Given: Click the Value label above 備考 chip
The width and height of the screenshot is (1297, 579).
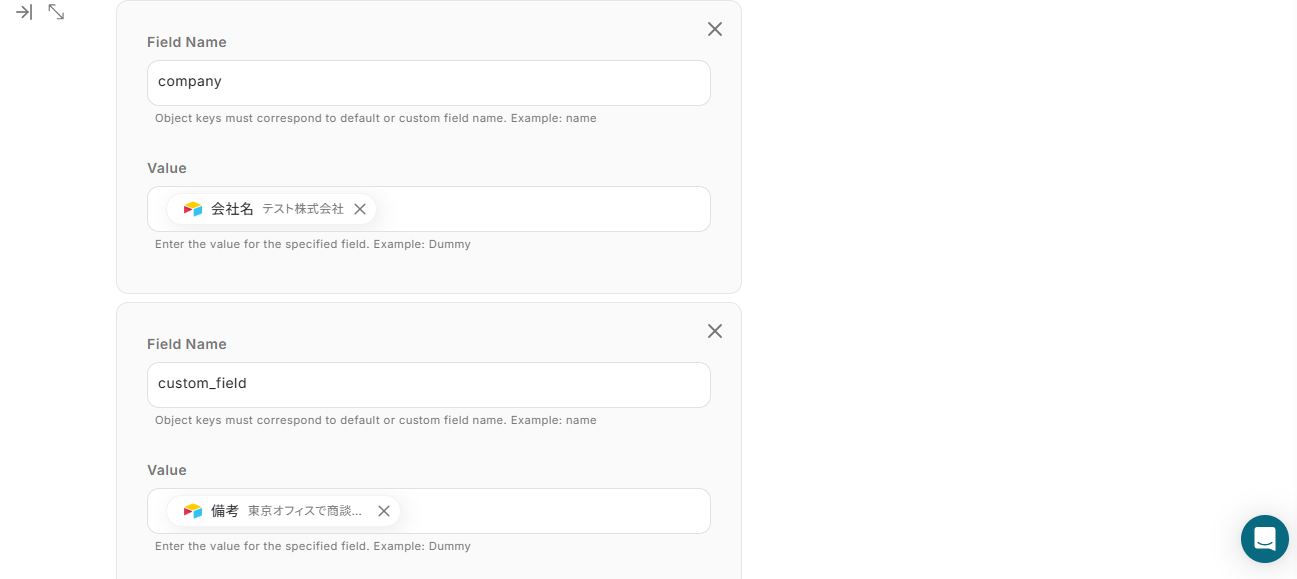Looking at the screenshot, I should click(167, 470).
